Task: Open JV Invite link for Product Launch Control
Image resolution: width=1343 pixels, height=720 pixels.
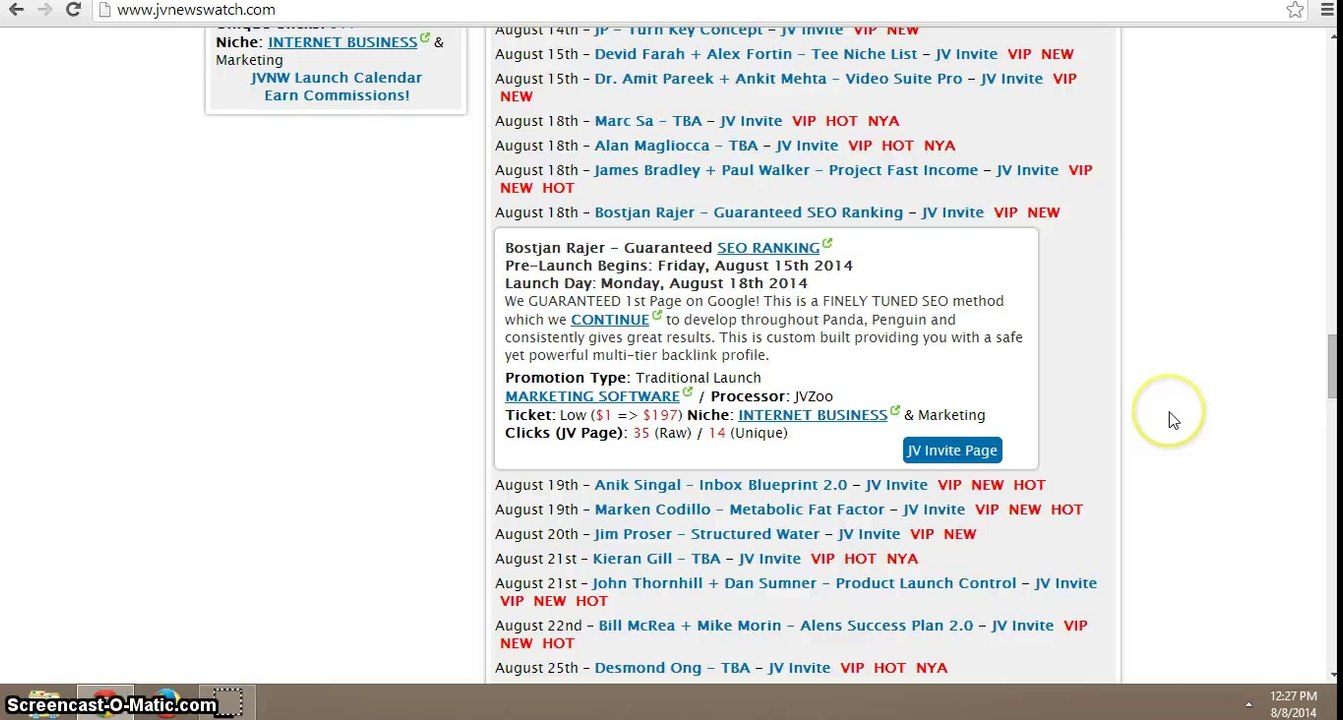Action: point(1066,583)
